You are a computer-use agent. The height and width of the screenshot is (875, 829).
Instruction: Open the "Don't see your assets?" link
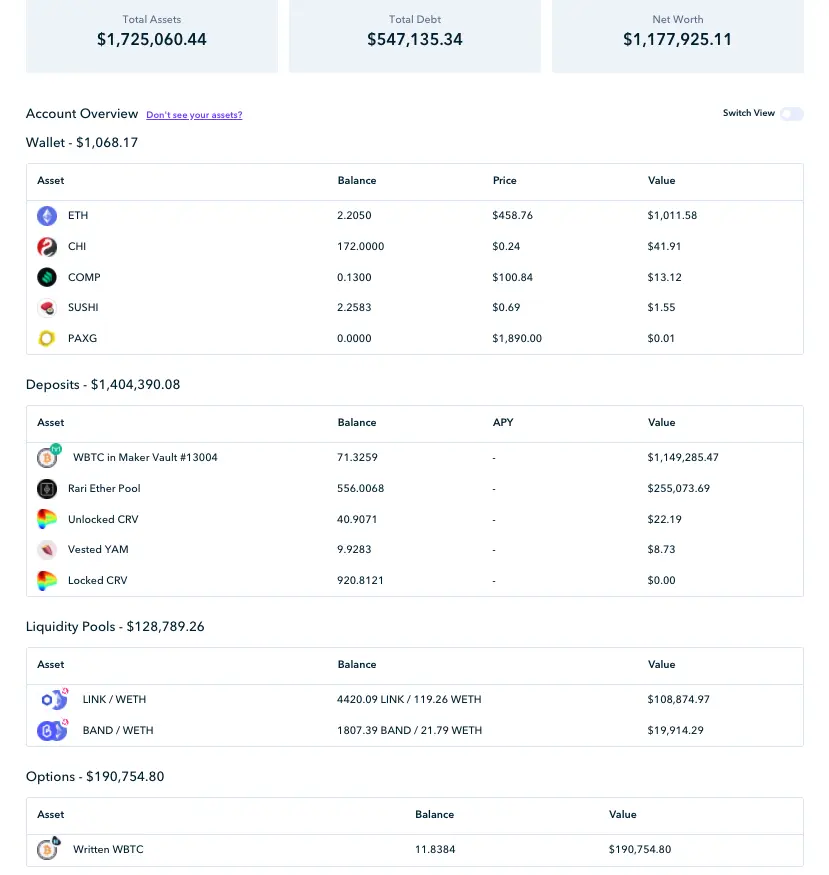point(194,115)
